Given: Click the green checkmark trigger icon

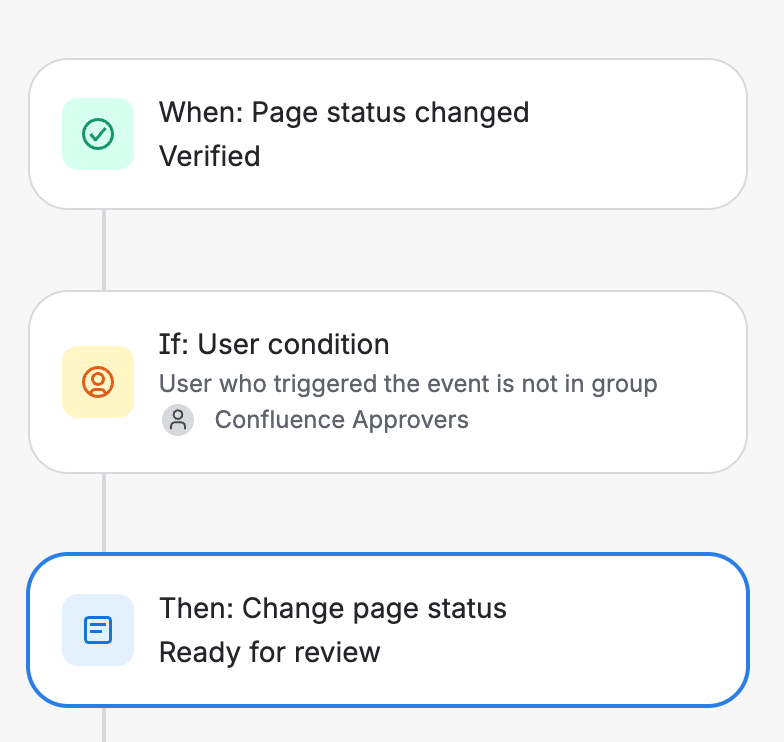Looking at the screenshot, I should click(x=98, y=134).
